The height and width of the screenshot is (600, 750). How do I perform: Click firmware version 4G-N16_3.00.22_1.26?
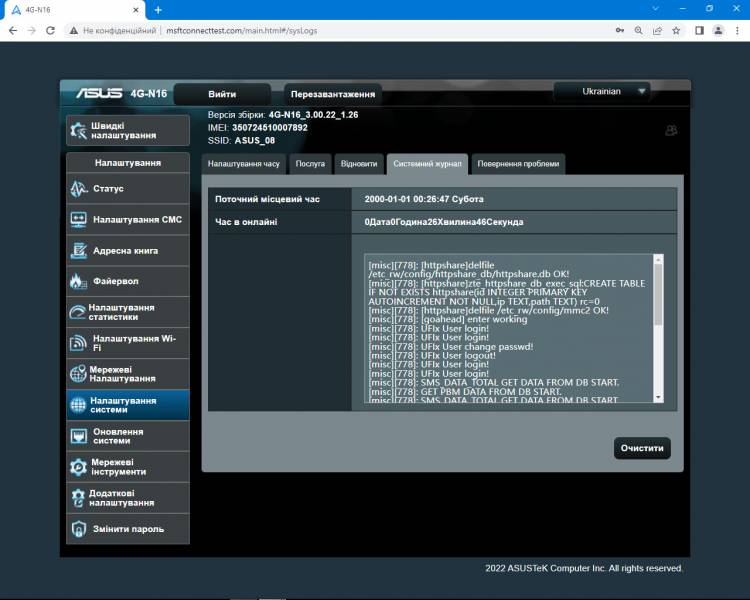pyautogui.click(x=313, y=115)
